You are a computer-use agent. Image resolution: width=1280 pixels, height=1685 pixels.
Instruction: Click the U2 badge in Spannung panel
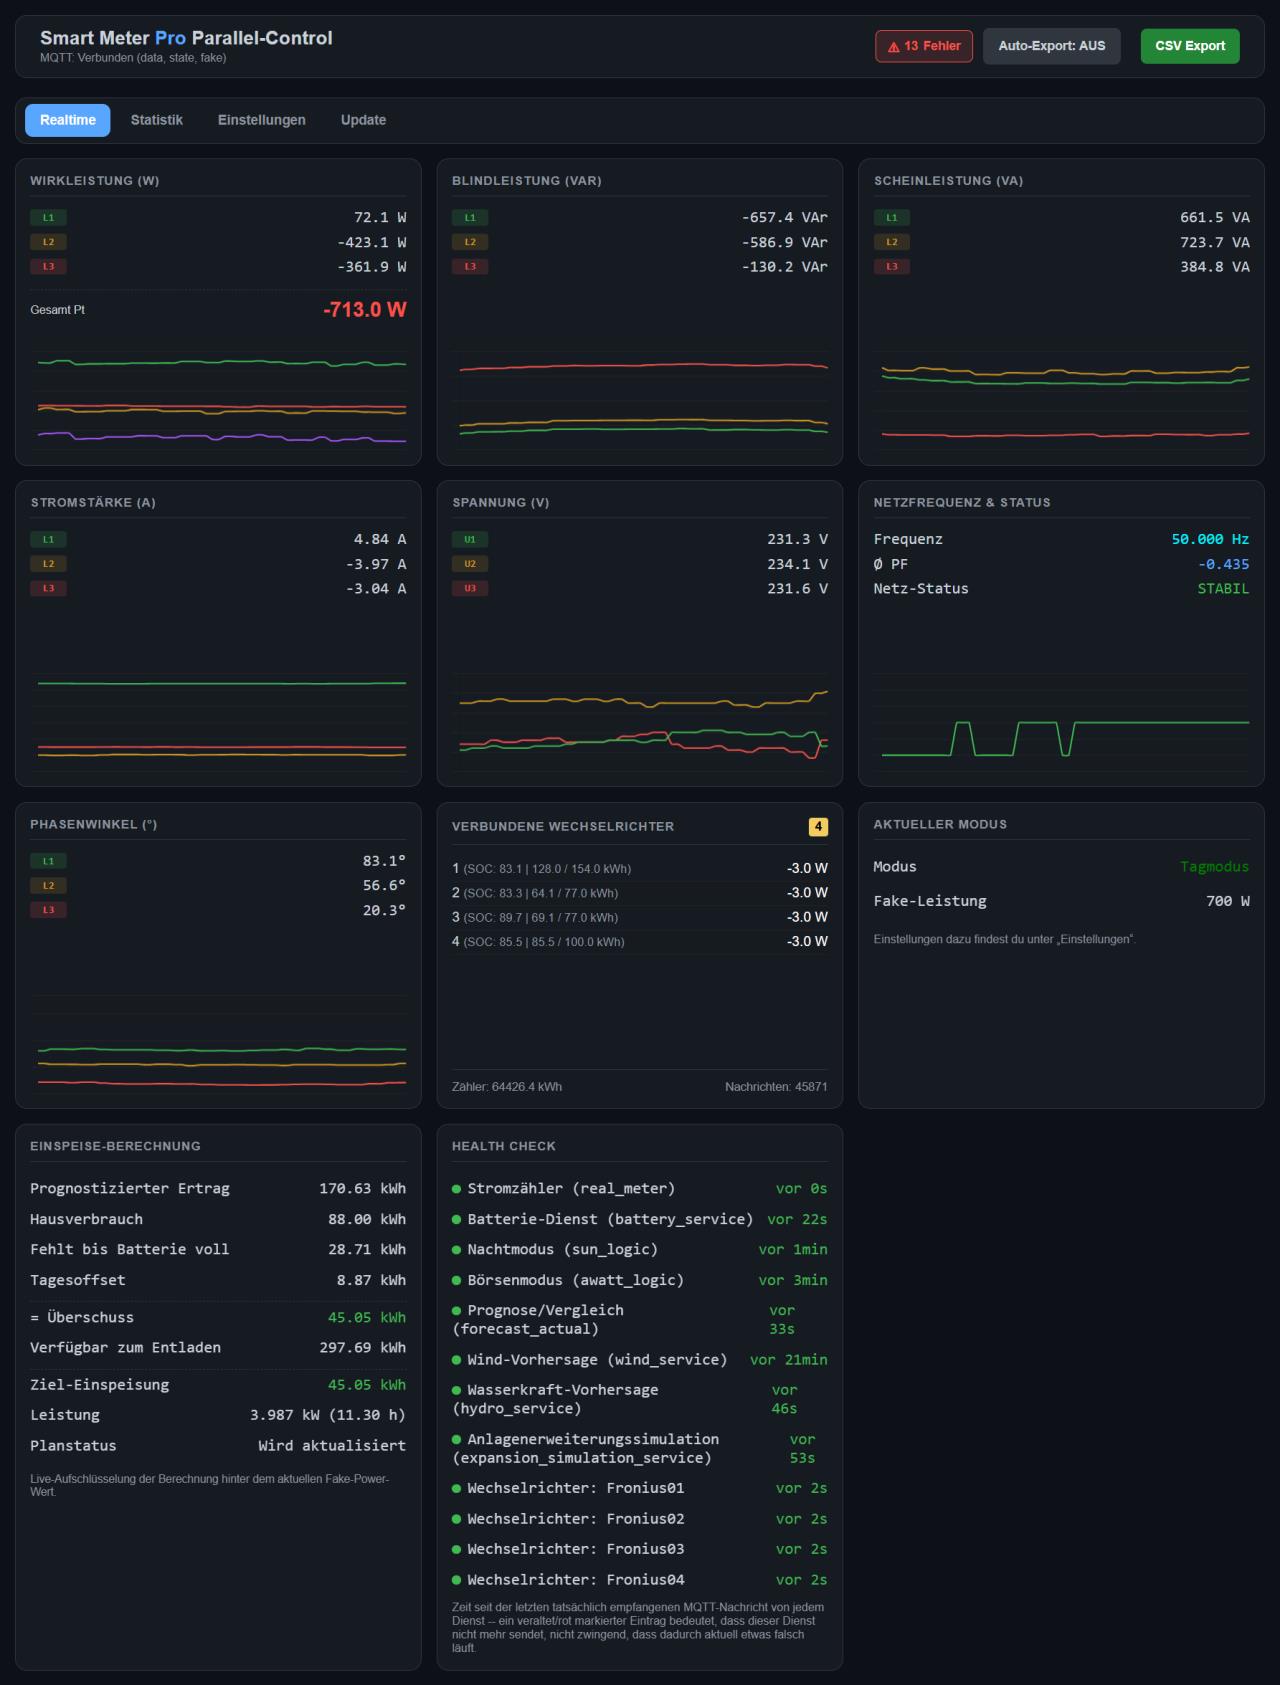(470, 564)
